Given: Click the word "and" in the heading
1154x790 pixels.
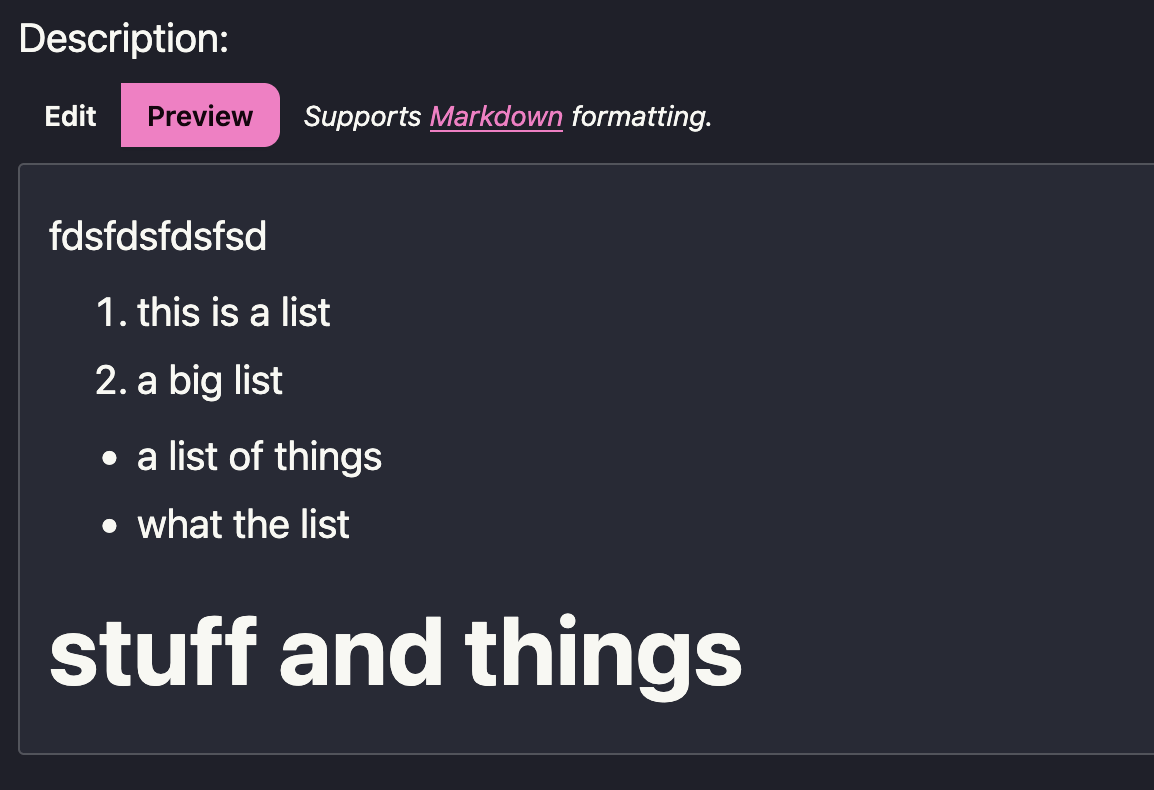Looking at the screenshot, I should coord(360,653).
